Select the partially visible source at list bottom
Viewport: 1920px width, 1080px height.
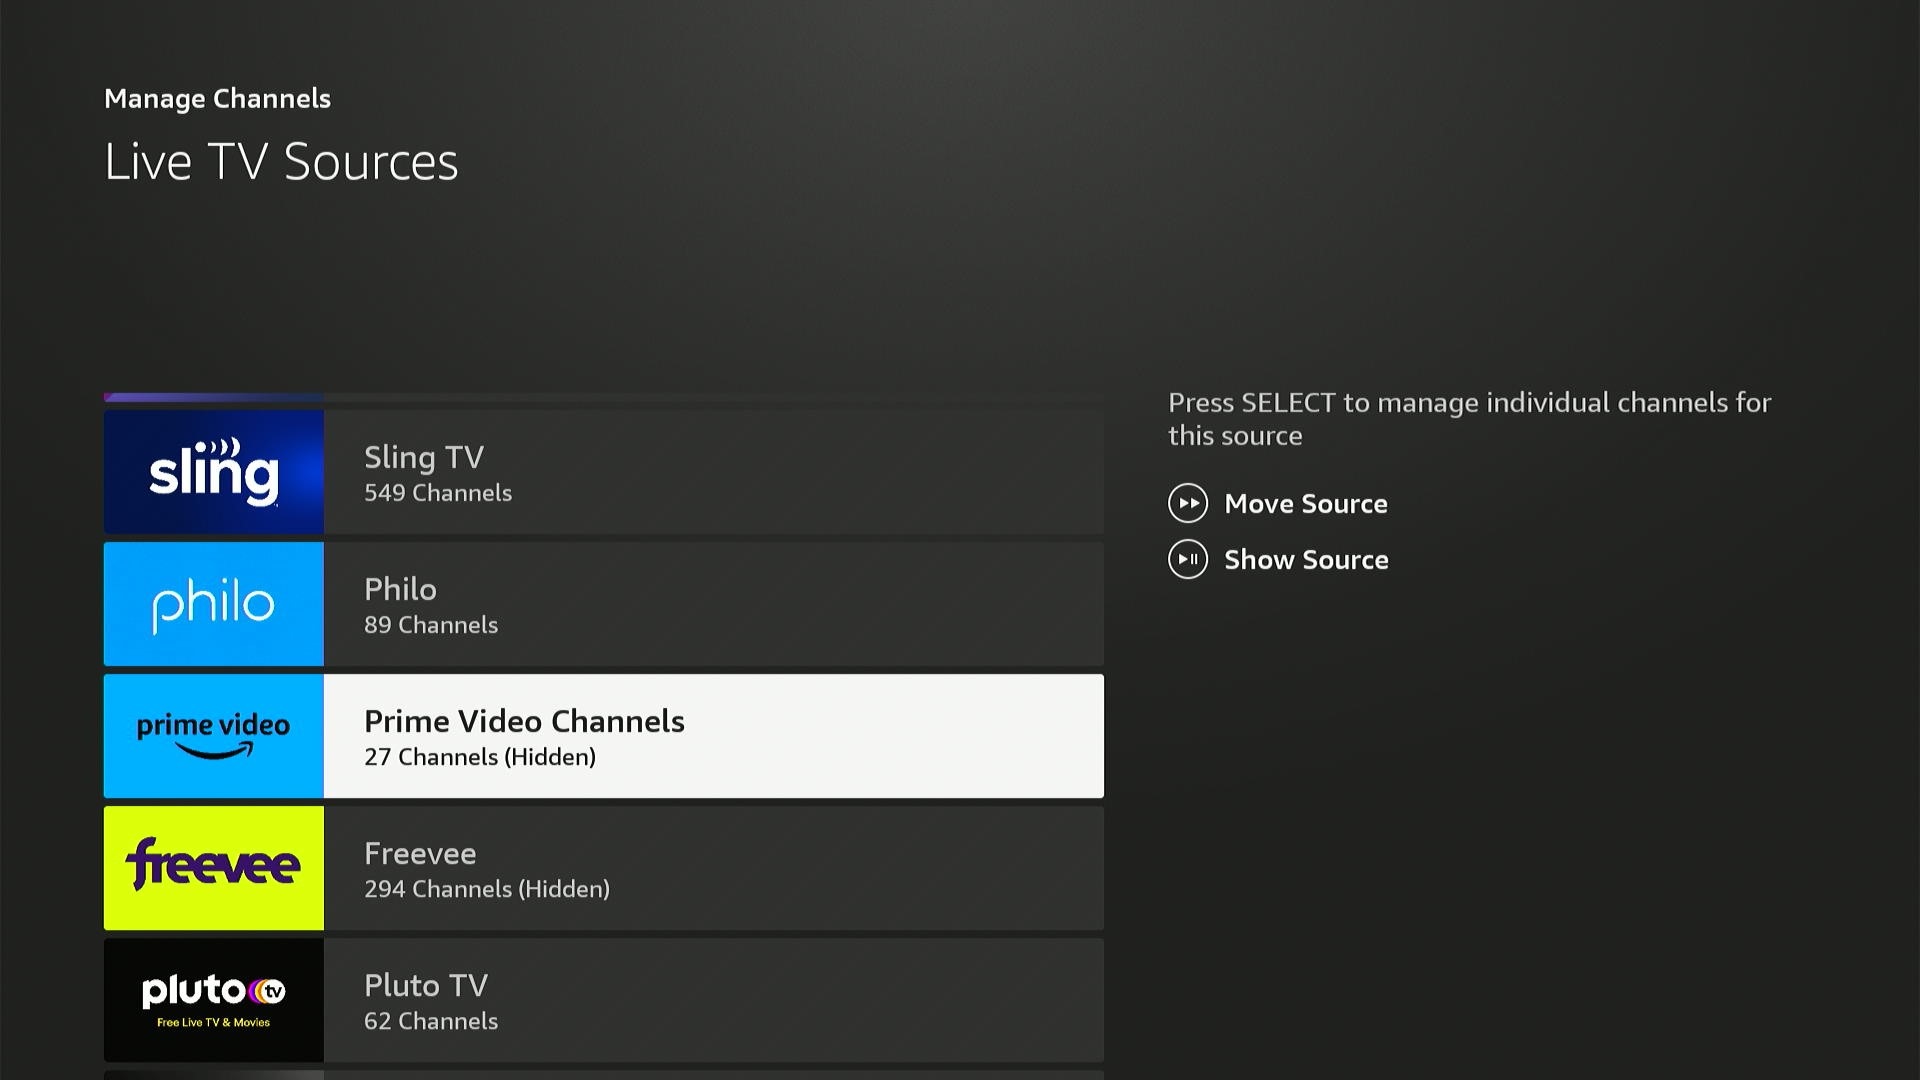603,1073
